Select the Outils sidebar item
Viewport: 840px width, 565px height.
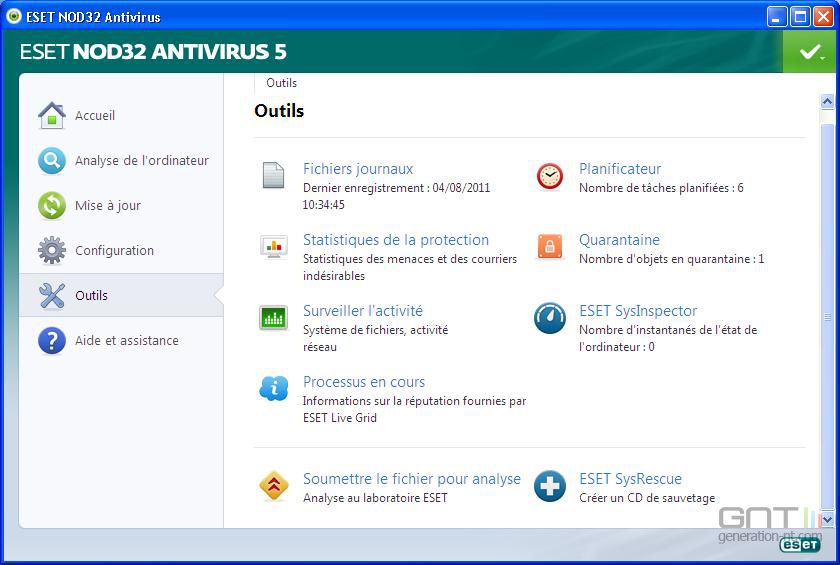coord(121,295)
